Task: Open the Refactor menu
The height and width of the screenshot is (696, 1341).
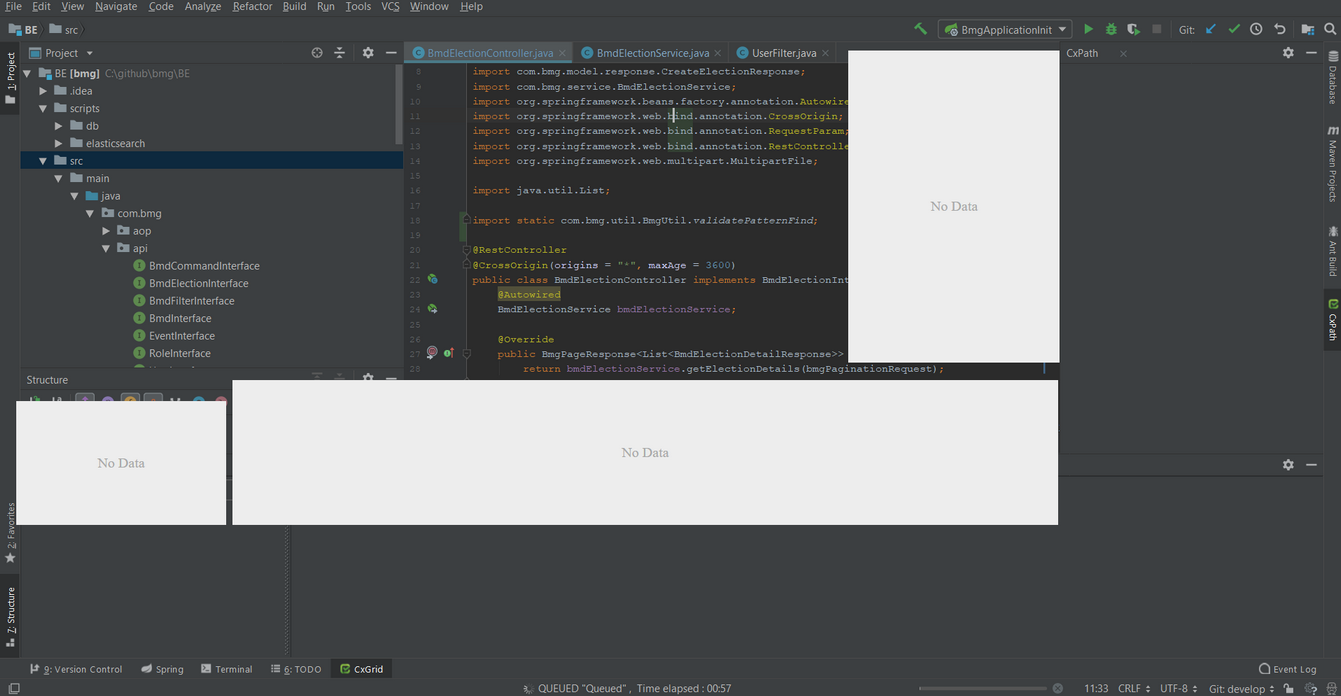Action: click(x=252, y=7)
